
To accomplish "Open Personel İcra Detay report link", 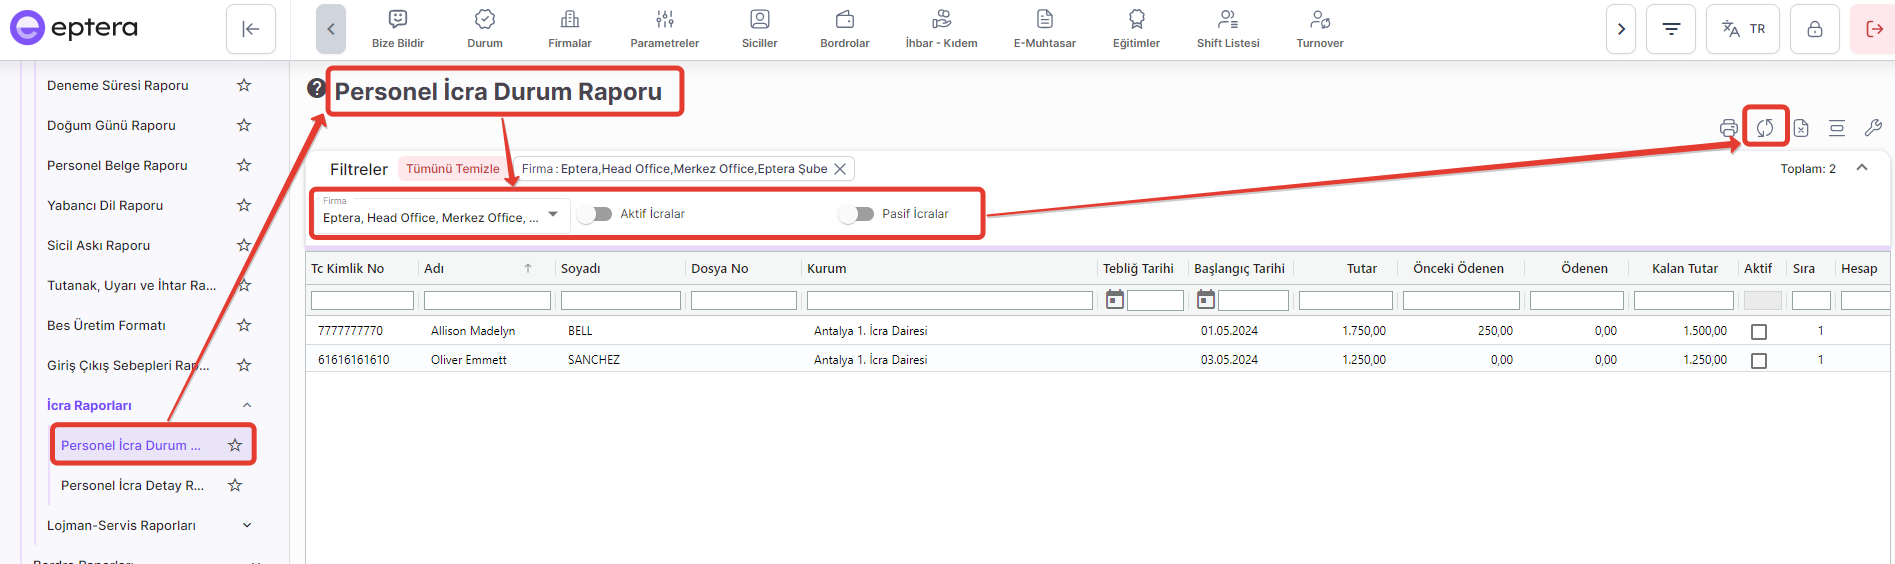I will coord(132,485).
